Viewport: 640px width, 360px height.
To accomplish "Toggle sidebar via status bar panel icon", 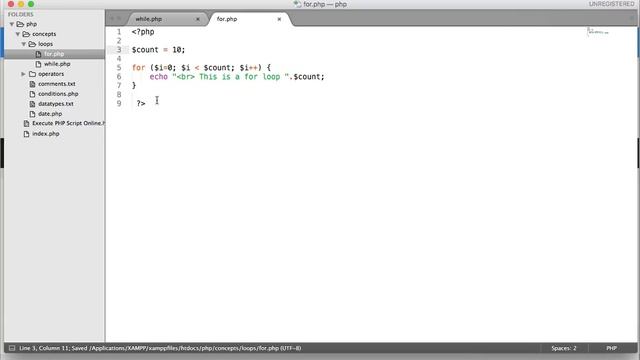I will 12,348.
